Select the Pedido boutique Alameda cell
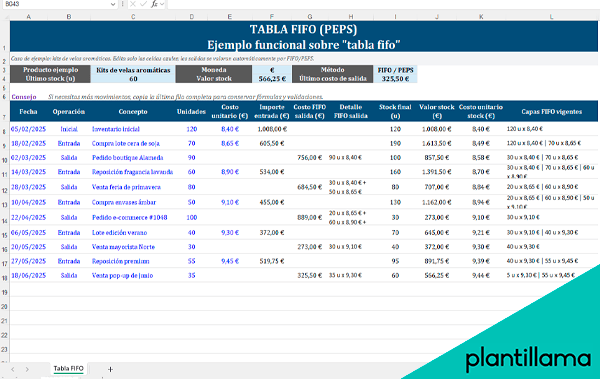Image resolution: width=600 pixels, height=379 pixels. (133, 158)
